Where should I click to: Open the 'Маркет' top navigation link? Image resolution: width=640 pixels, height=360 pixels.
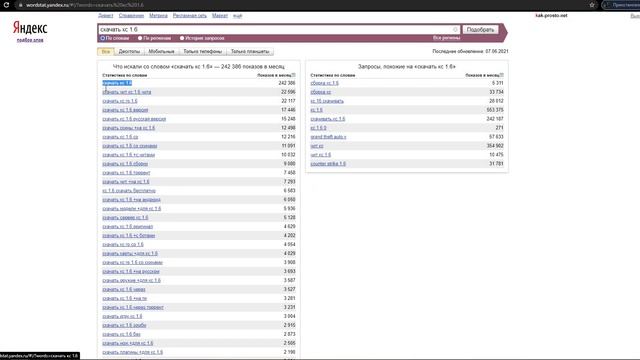220,16
